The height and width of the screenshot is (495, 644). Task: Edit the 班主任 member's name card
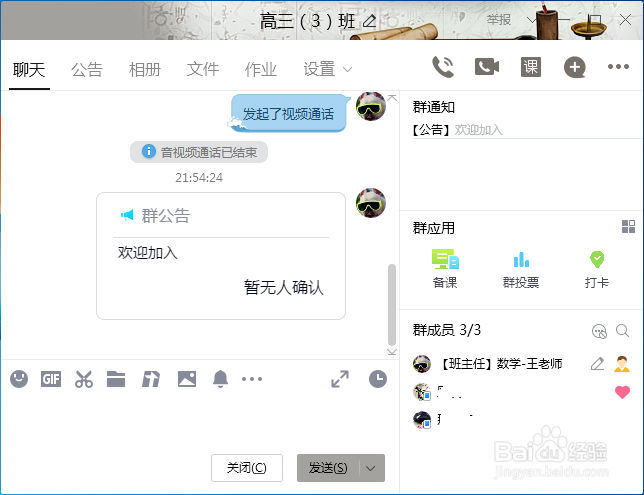coord(597,364)
